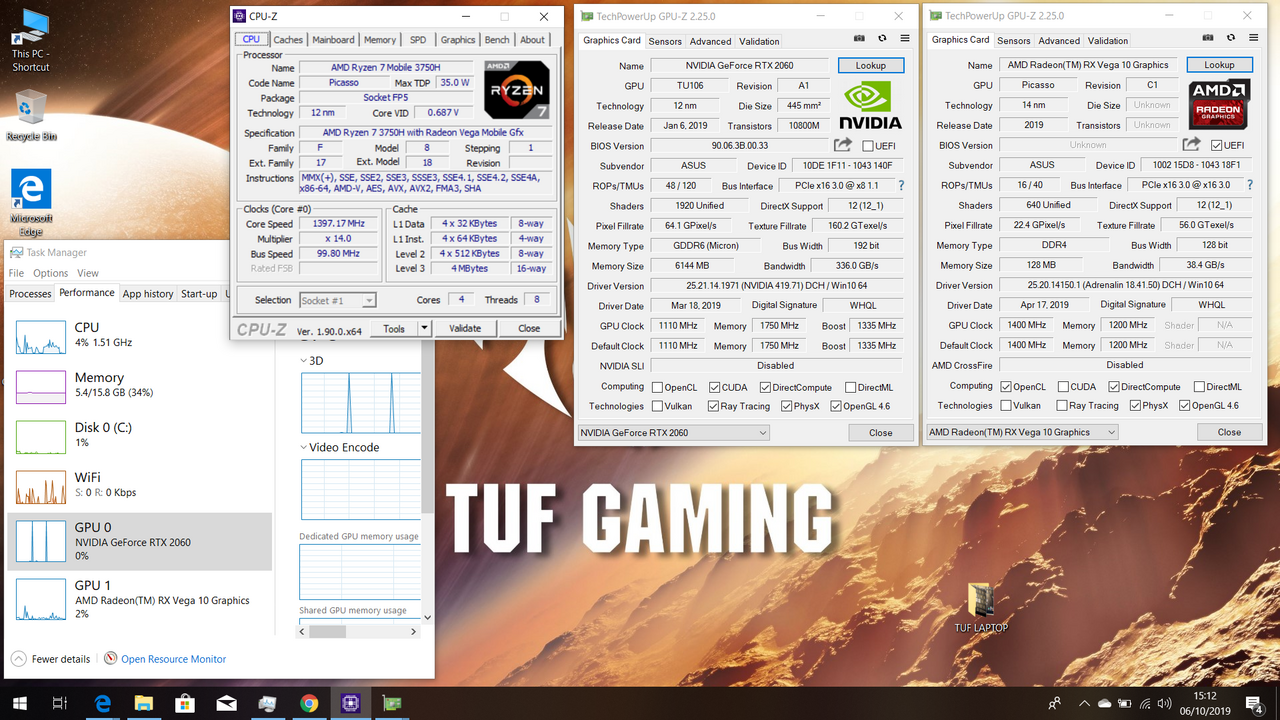Click the Ryzen 7 logo in CPU-Z
This screenshot has width=1280, height=720.
click(517, 90)
